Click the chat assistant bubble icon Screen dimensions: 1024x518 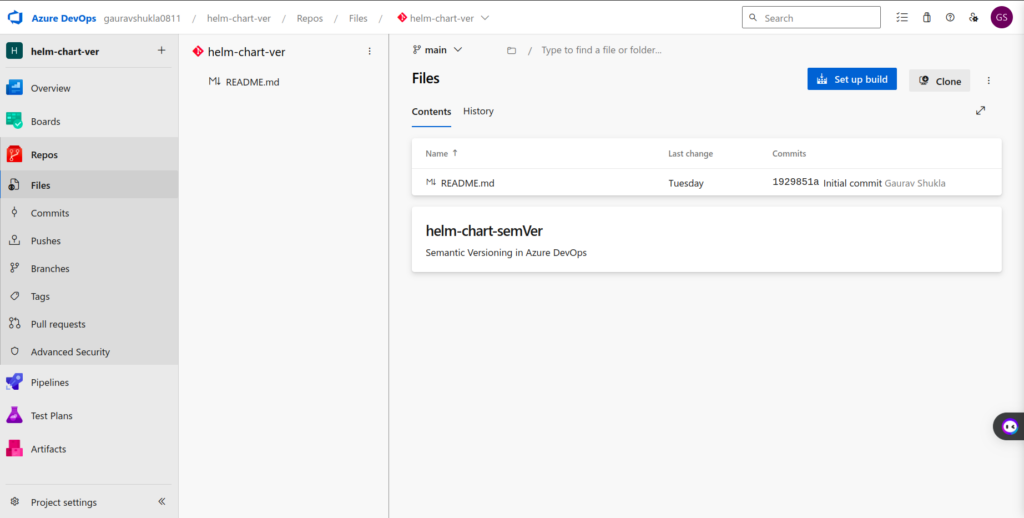pyautogui.click(x=1010, y=427)
